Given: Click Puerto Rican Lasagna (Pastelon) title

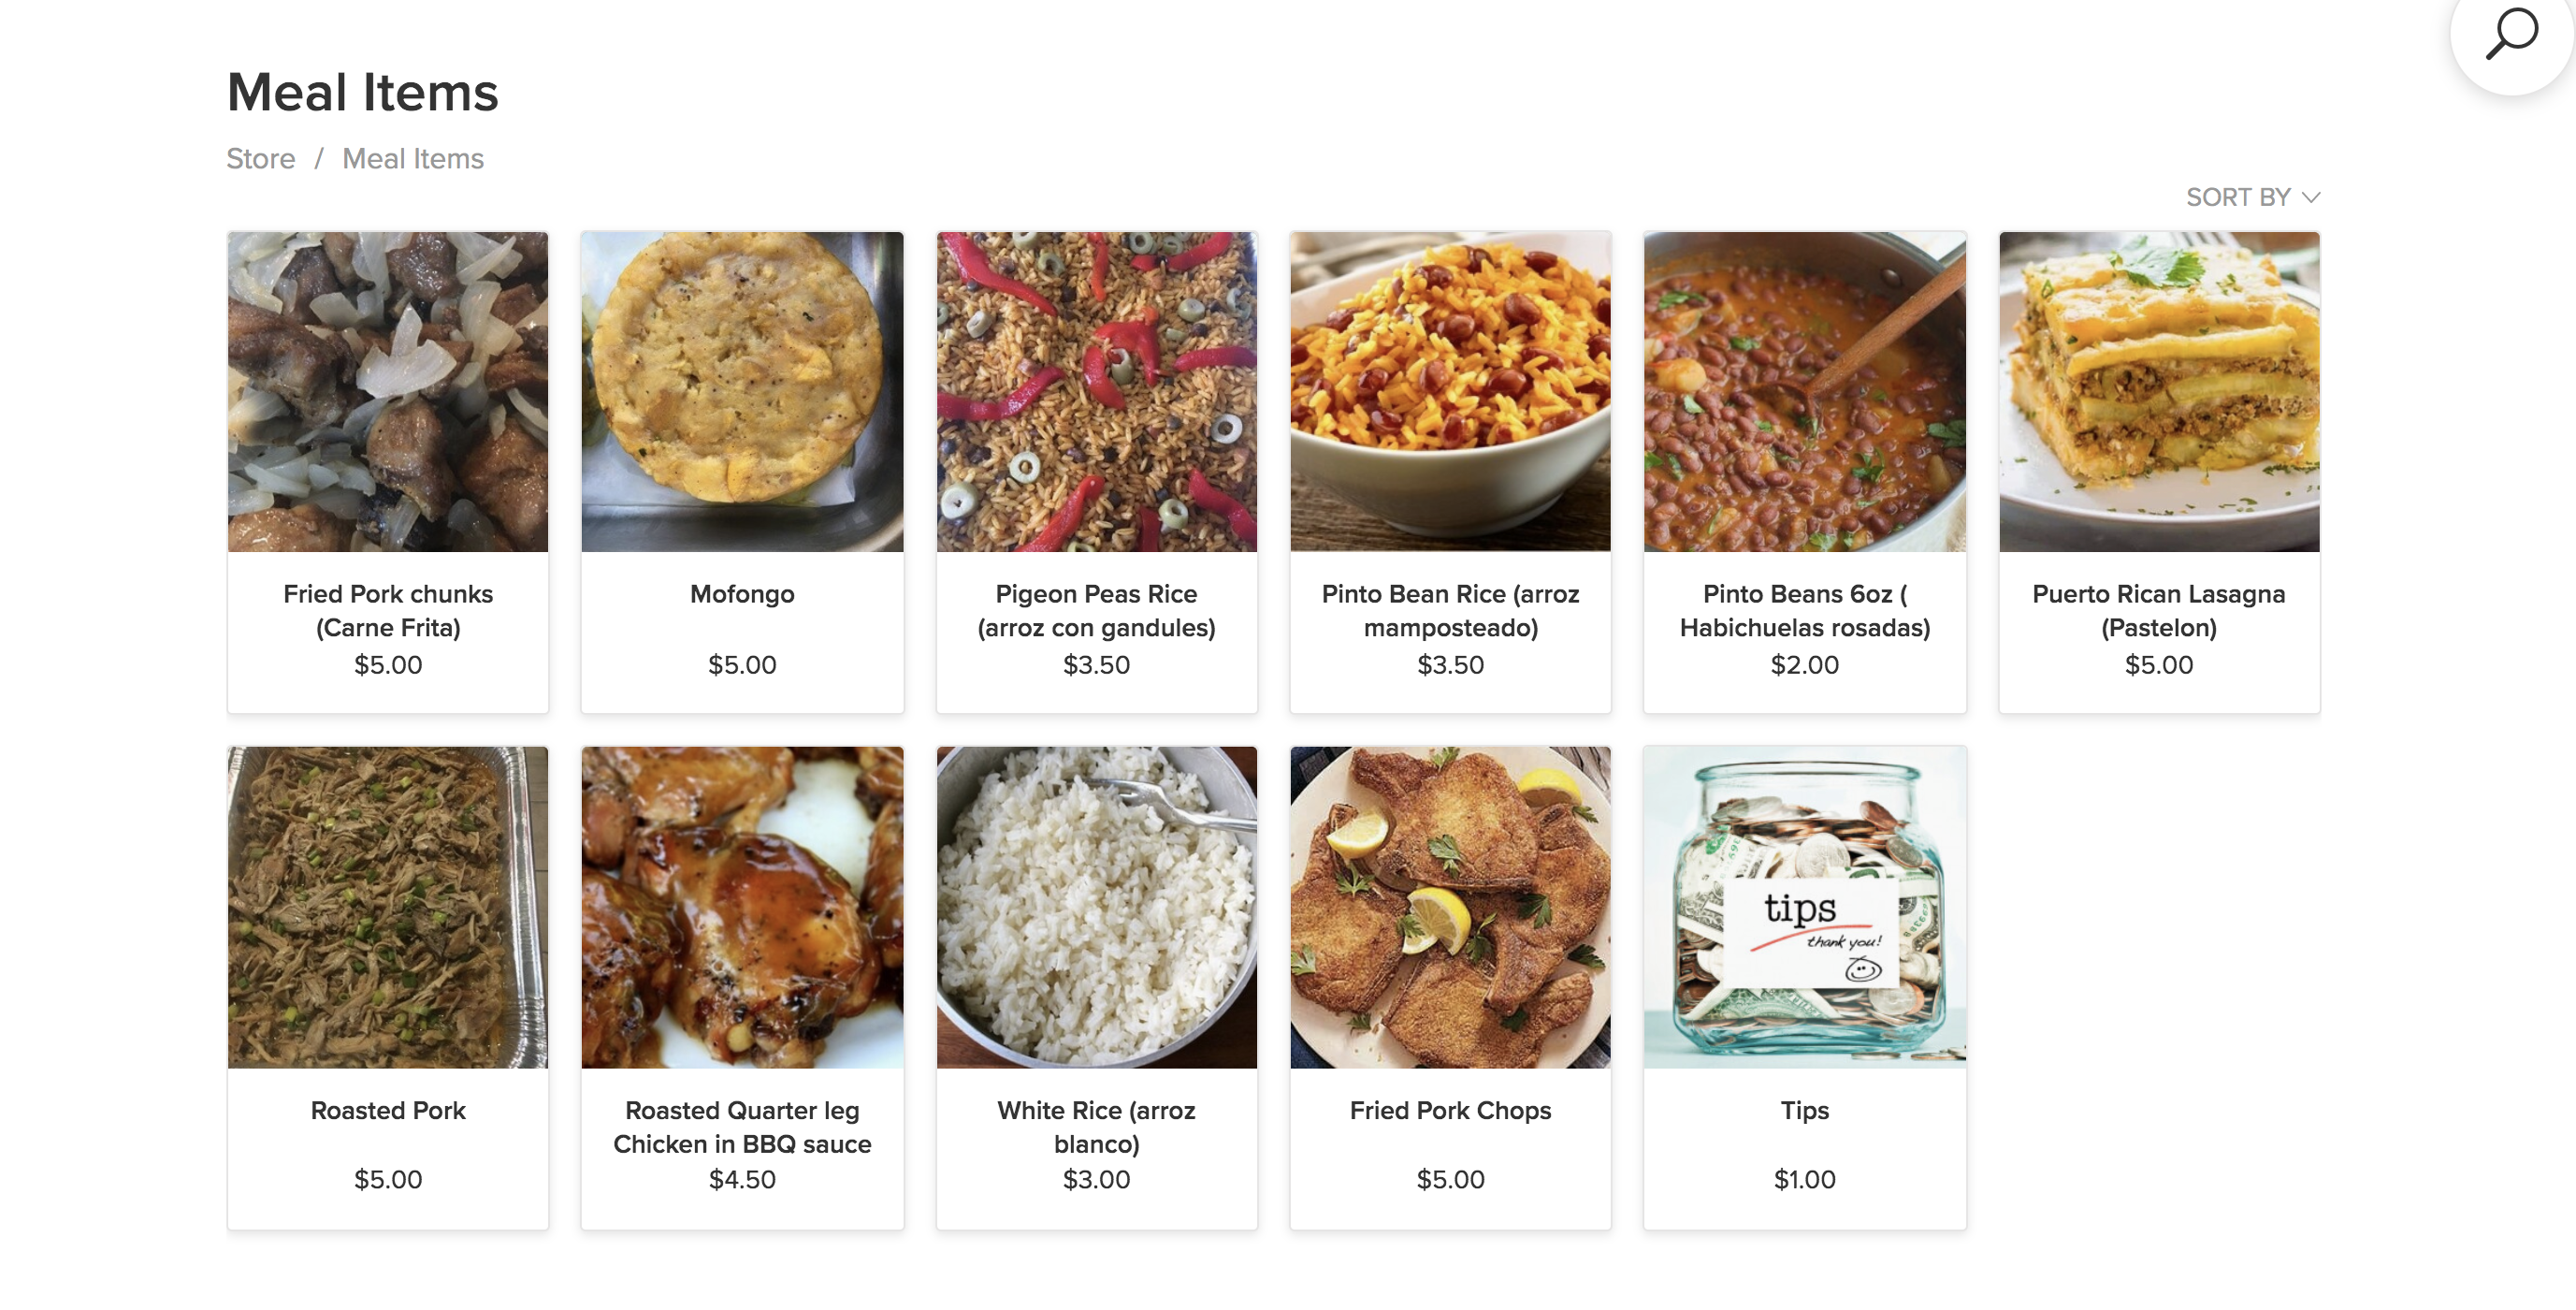Looking at the screenshot, I should pyautogui.click(x=2159, y=611).
